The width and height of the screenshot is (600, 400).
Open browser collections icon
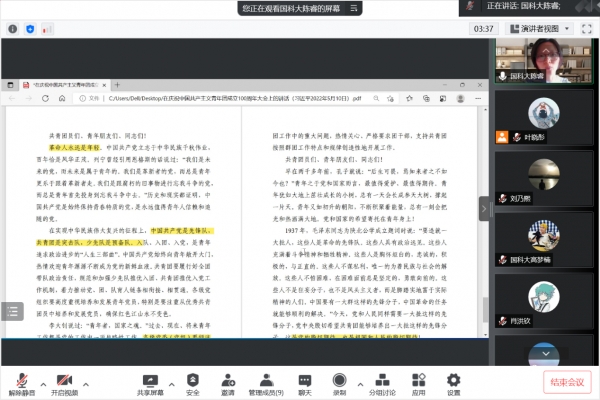point(426,98)
